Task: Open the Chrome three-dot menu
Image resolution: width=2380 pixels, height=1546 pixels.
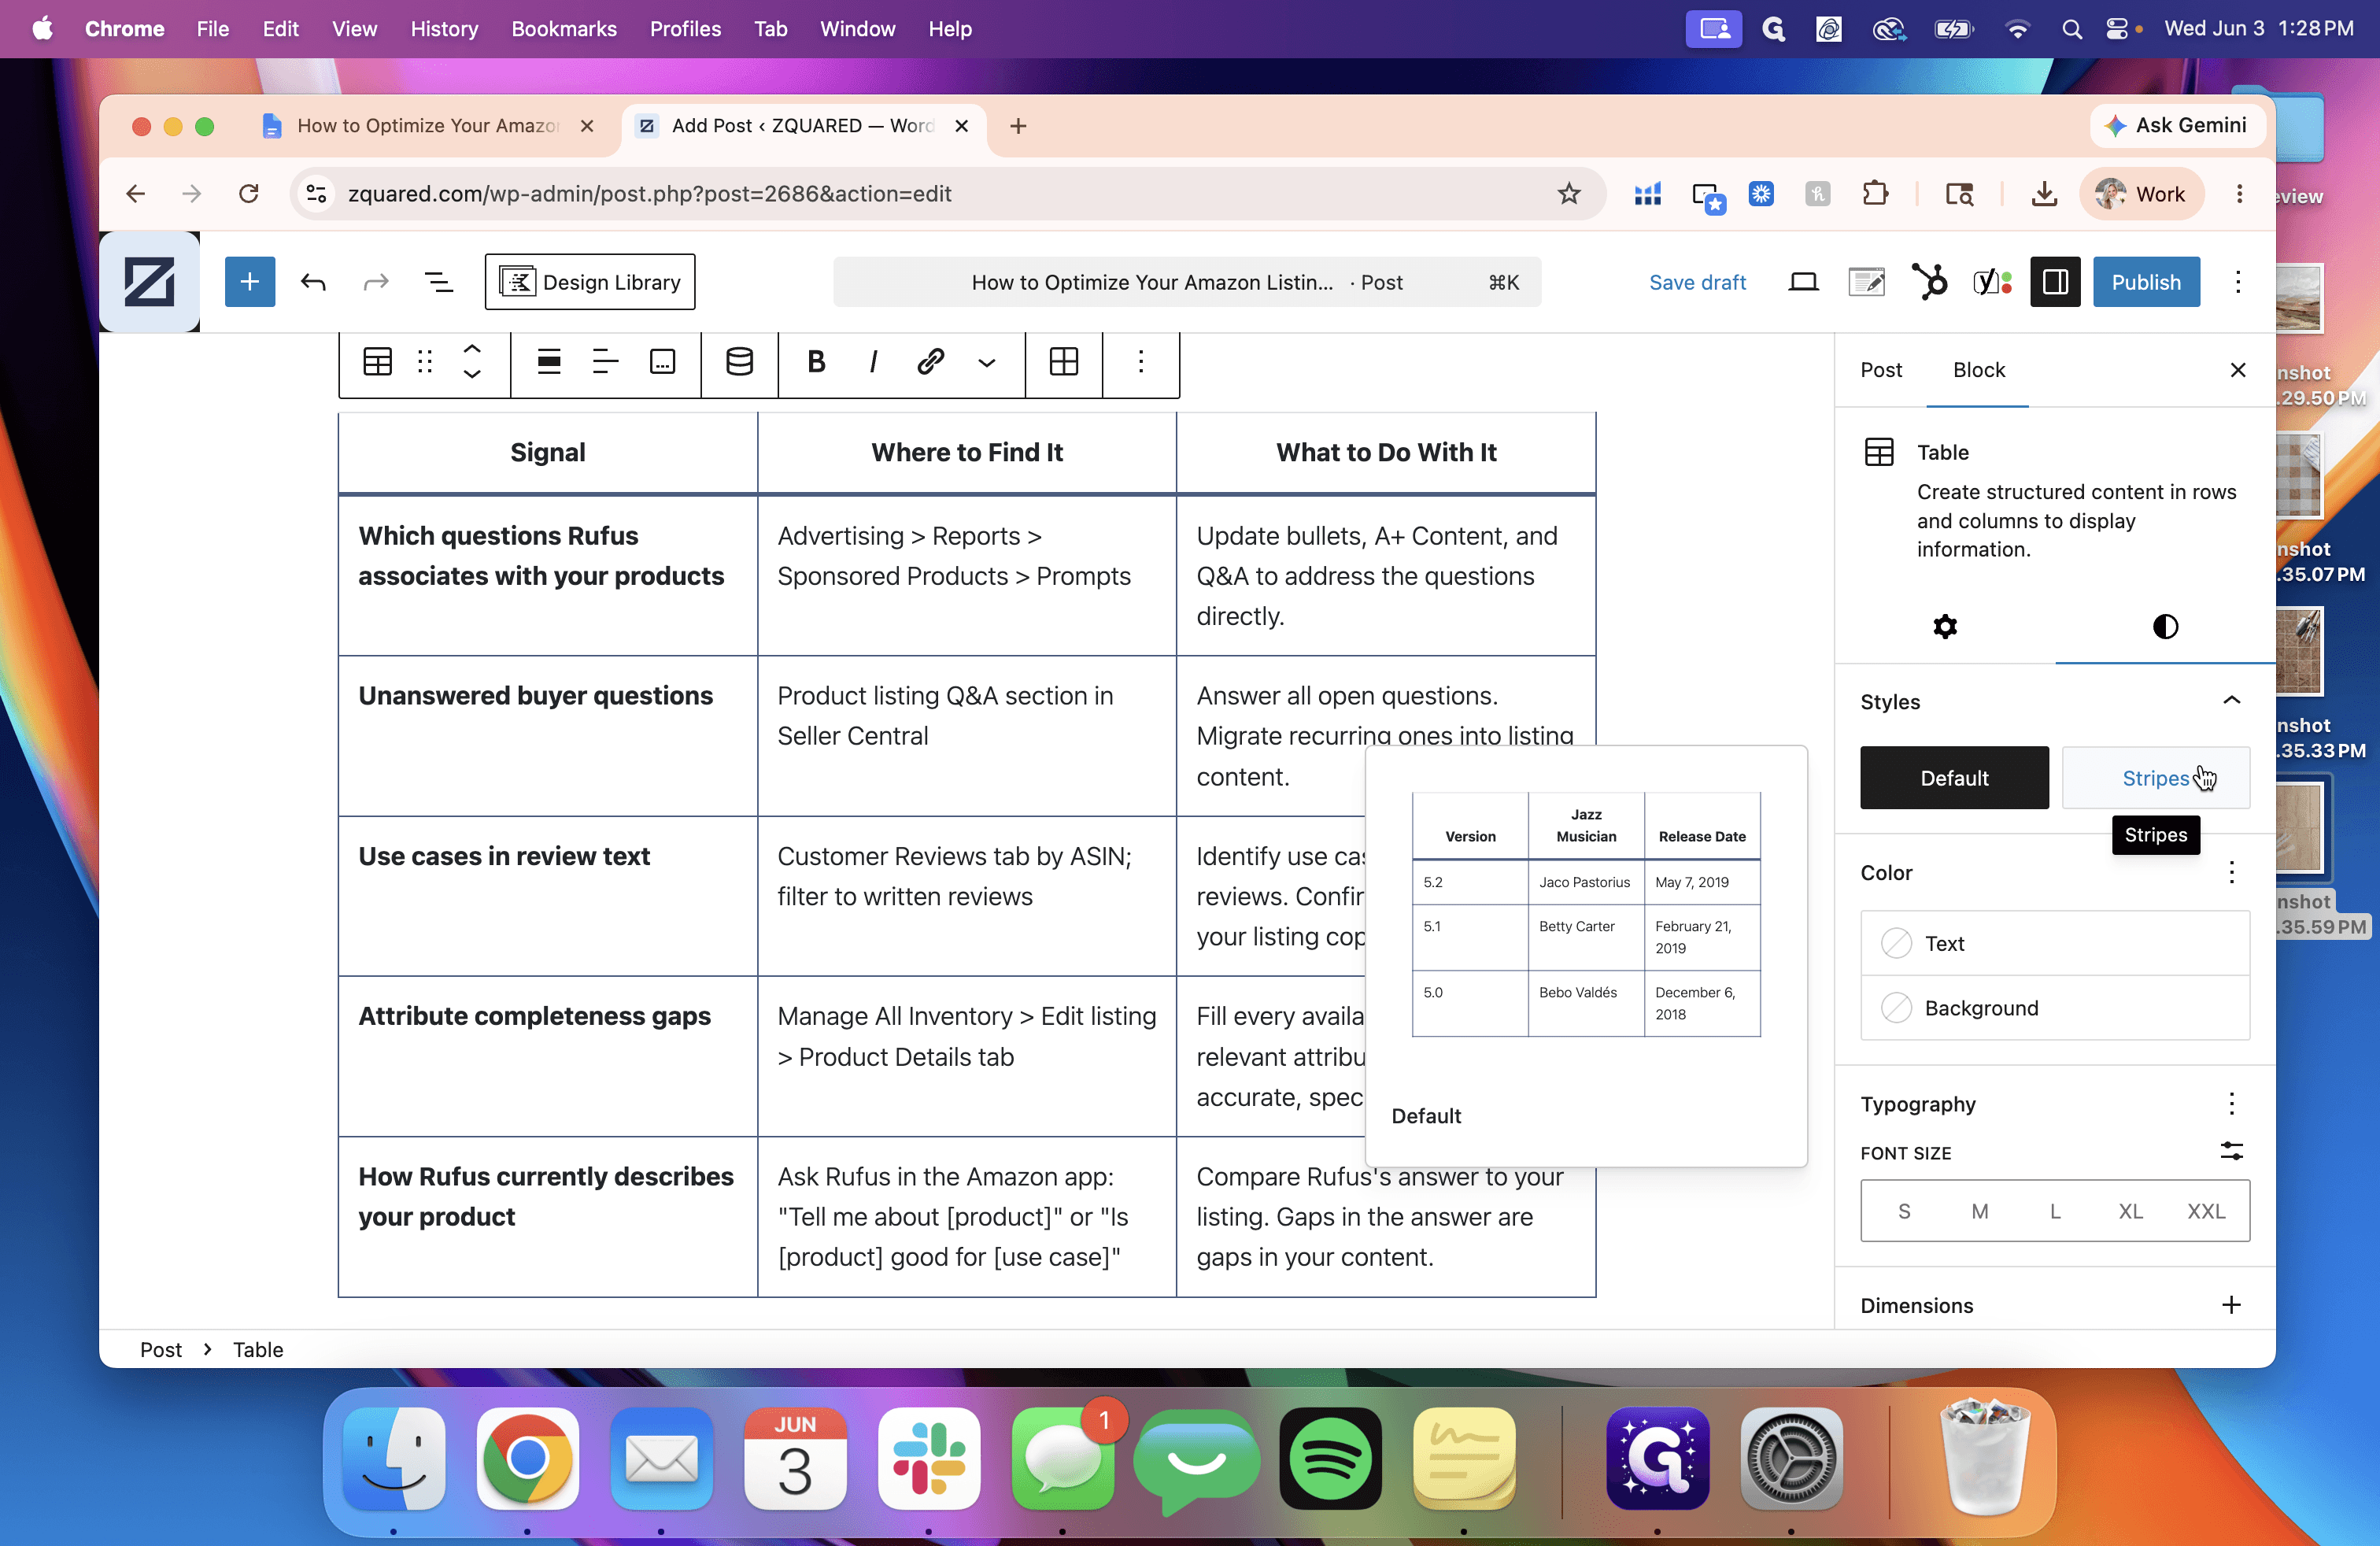Action: (x=2239, y=193)
